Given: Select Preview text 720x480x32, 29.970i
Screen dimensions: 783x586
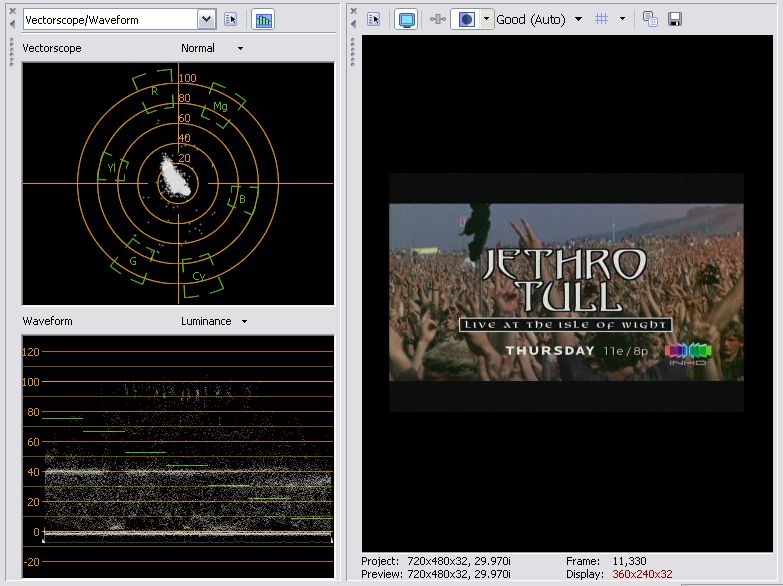Looking at the screenshot, I should (459, 574).
